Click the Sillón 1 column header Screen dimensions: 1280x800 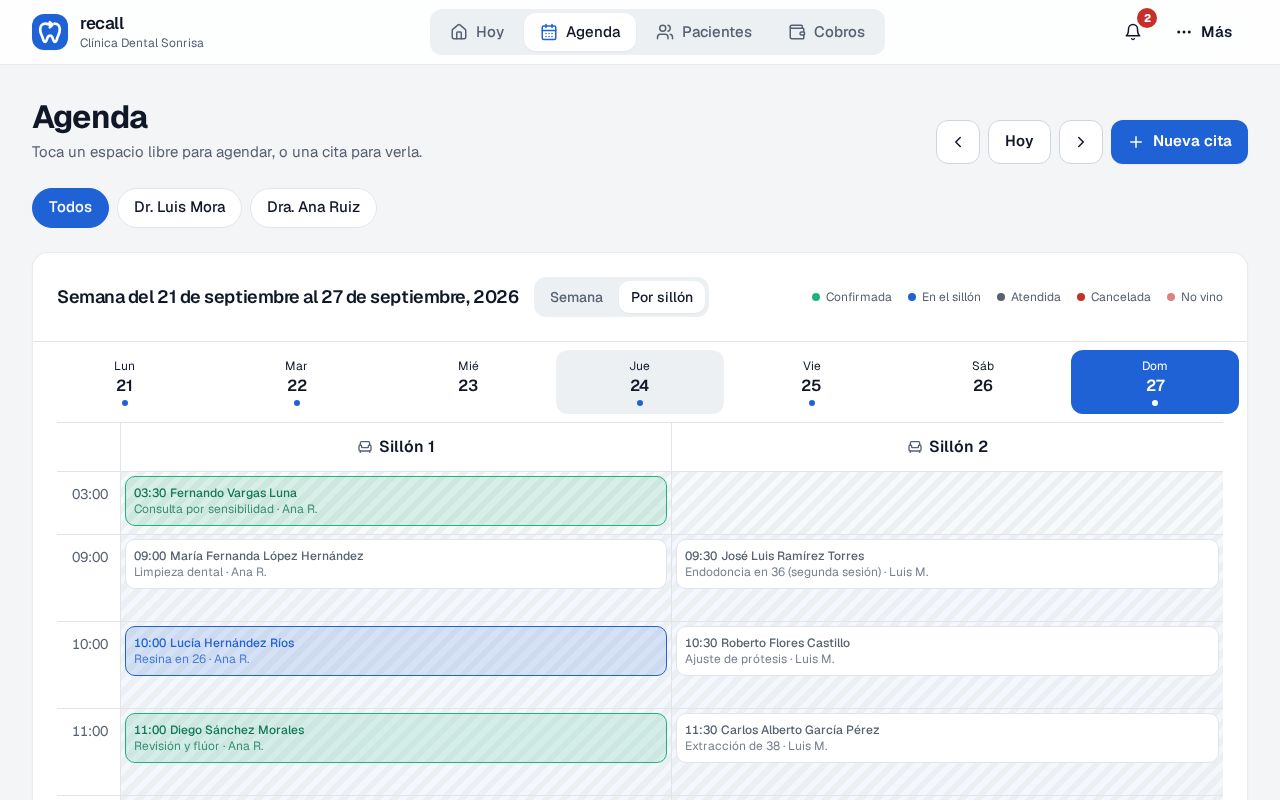(396, 447)
